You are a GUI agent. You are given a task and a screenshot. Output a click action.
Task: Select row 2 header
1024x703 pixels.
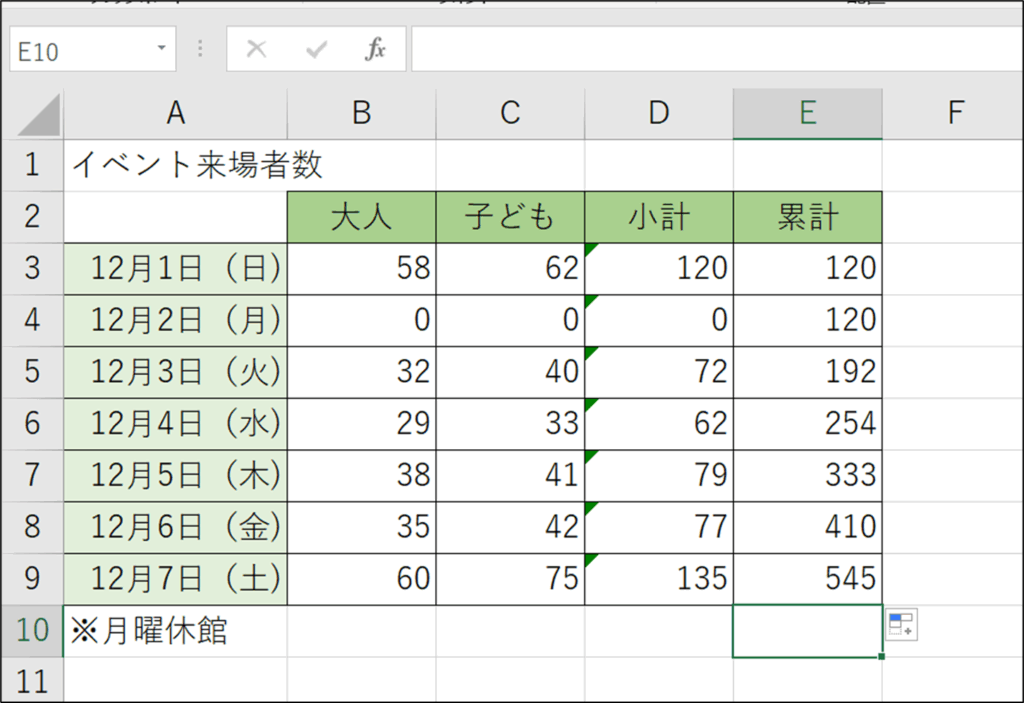[x=32, y=217]
